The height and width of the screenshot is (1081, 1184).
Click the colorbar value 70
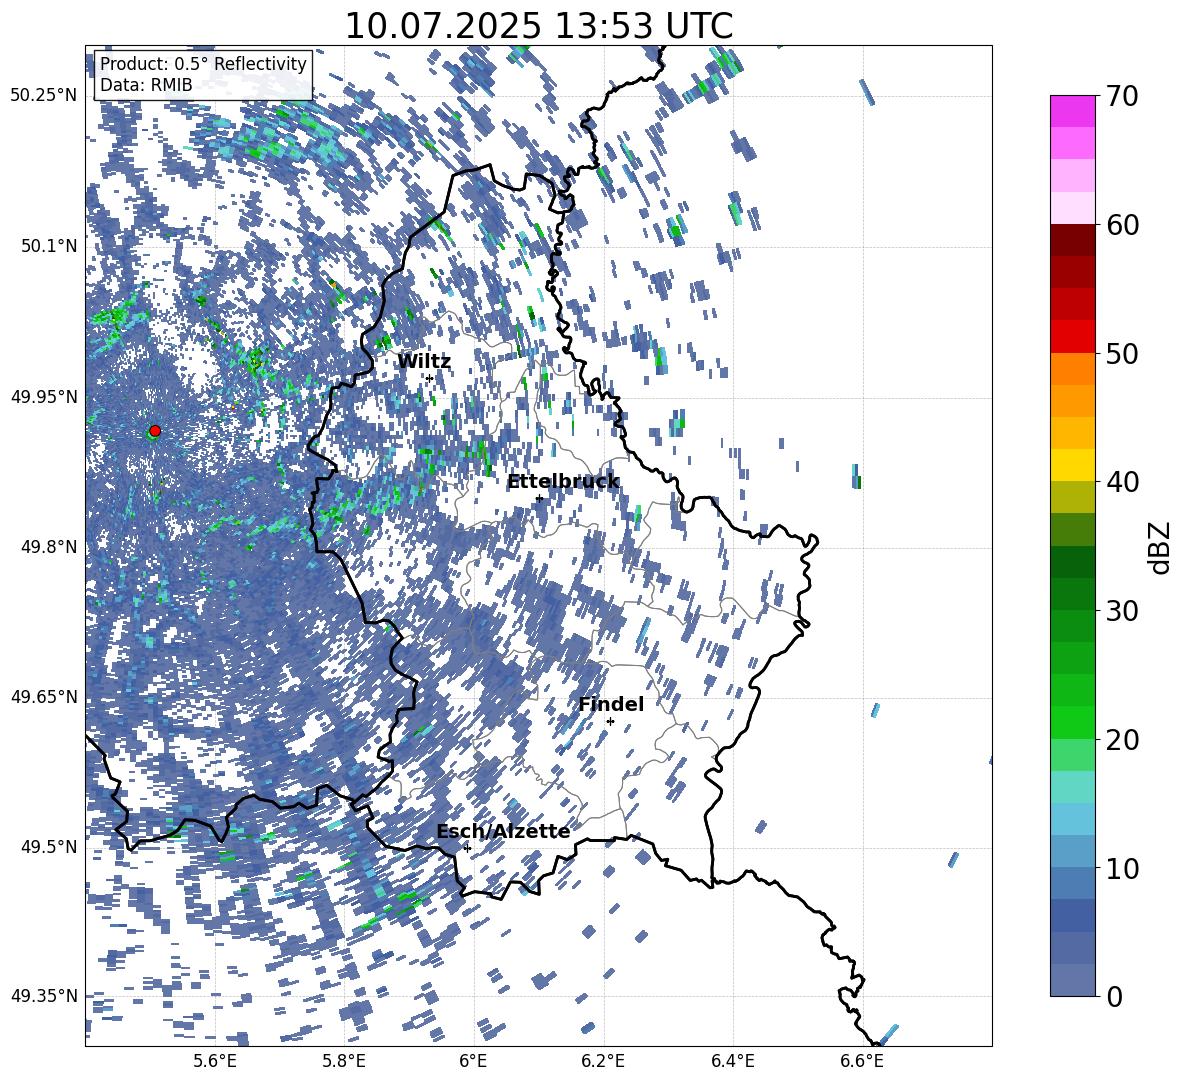click(1123, 96)
